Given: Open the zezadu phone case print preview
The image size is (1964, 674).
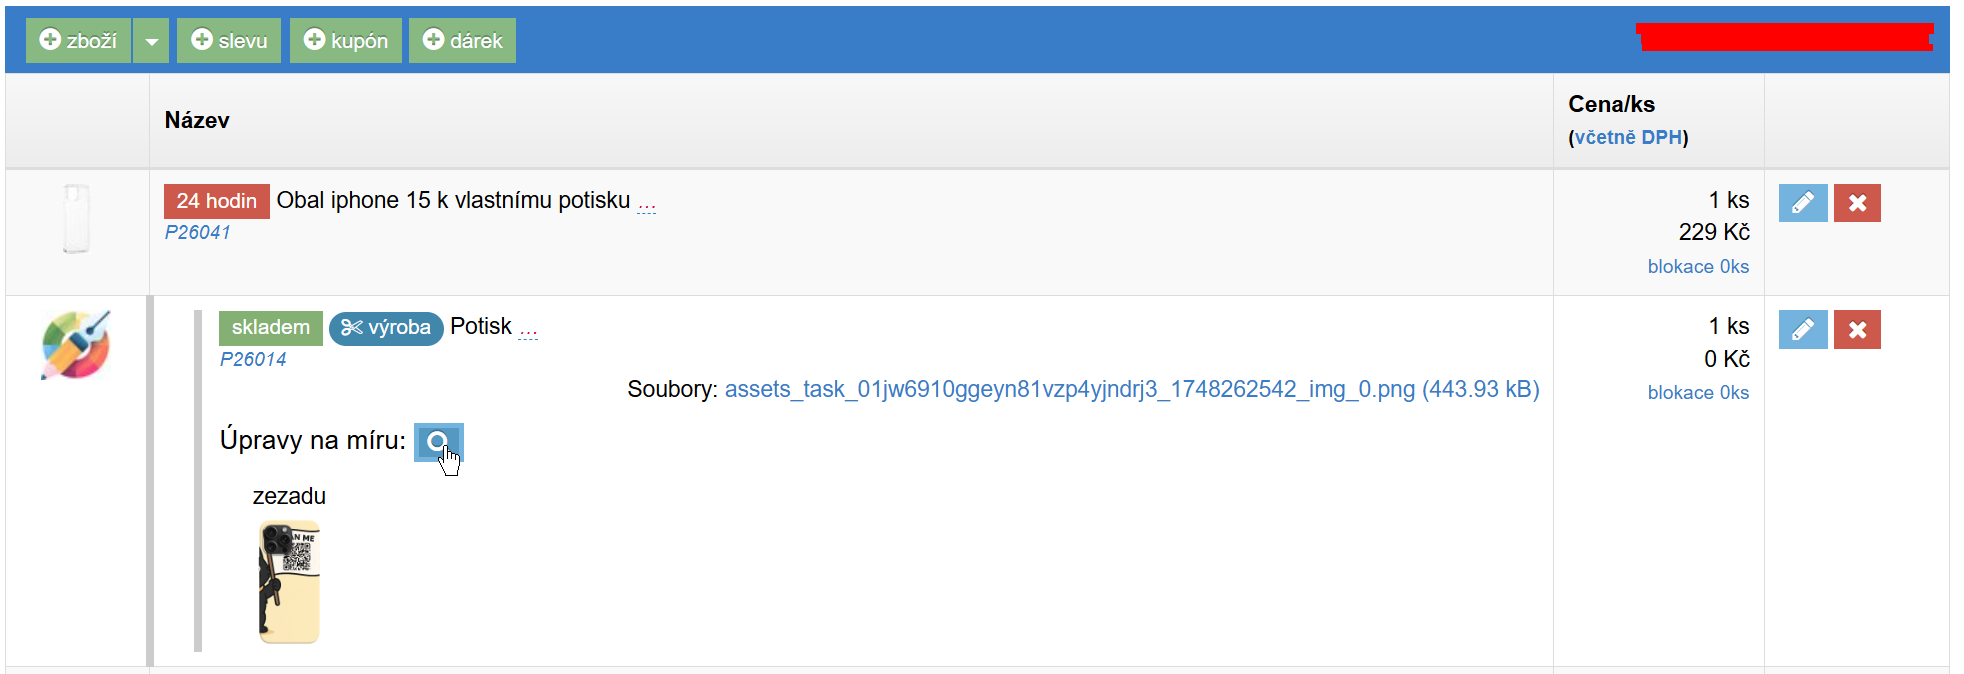Looking at the screenshot, I should pos(289,581).
